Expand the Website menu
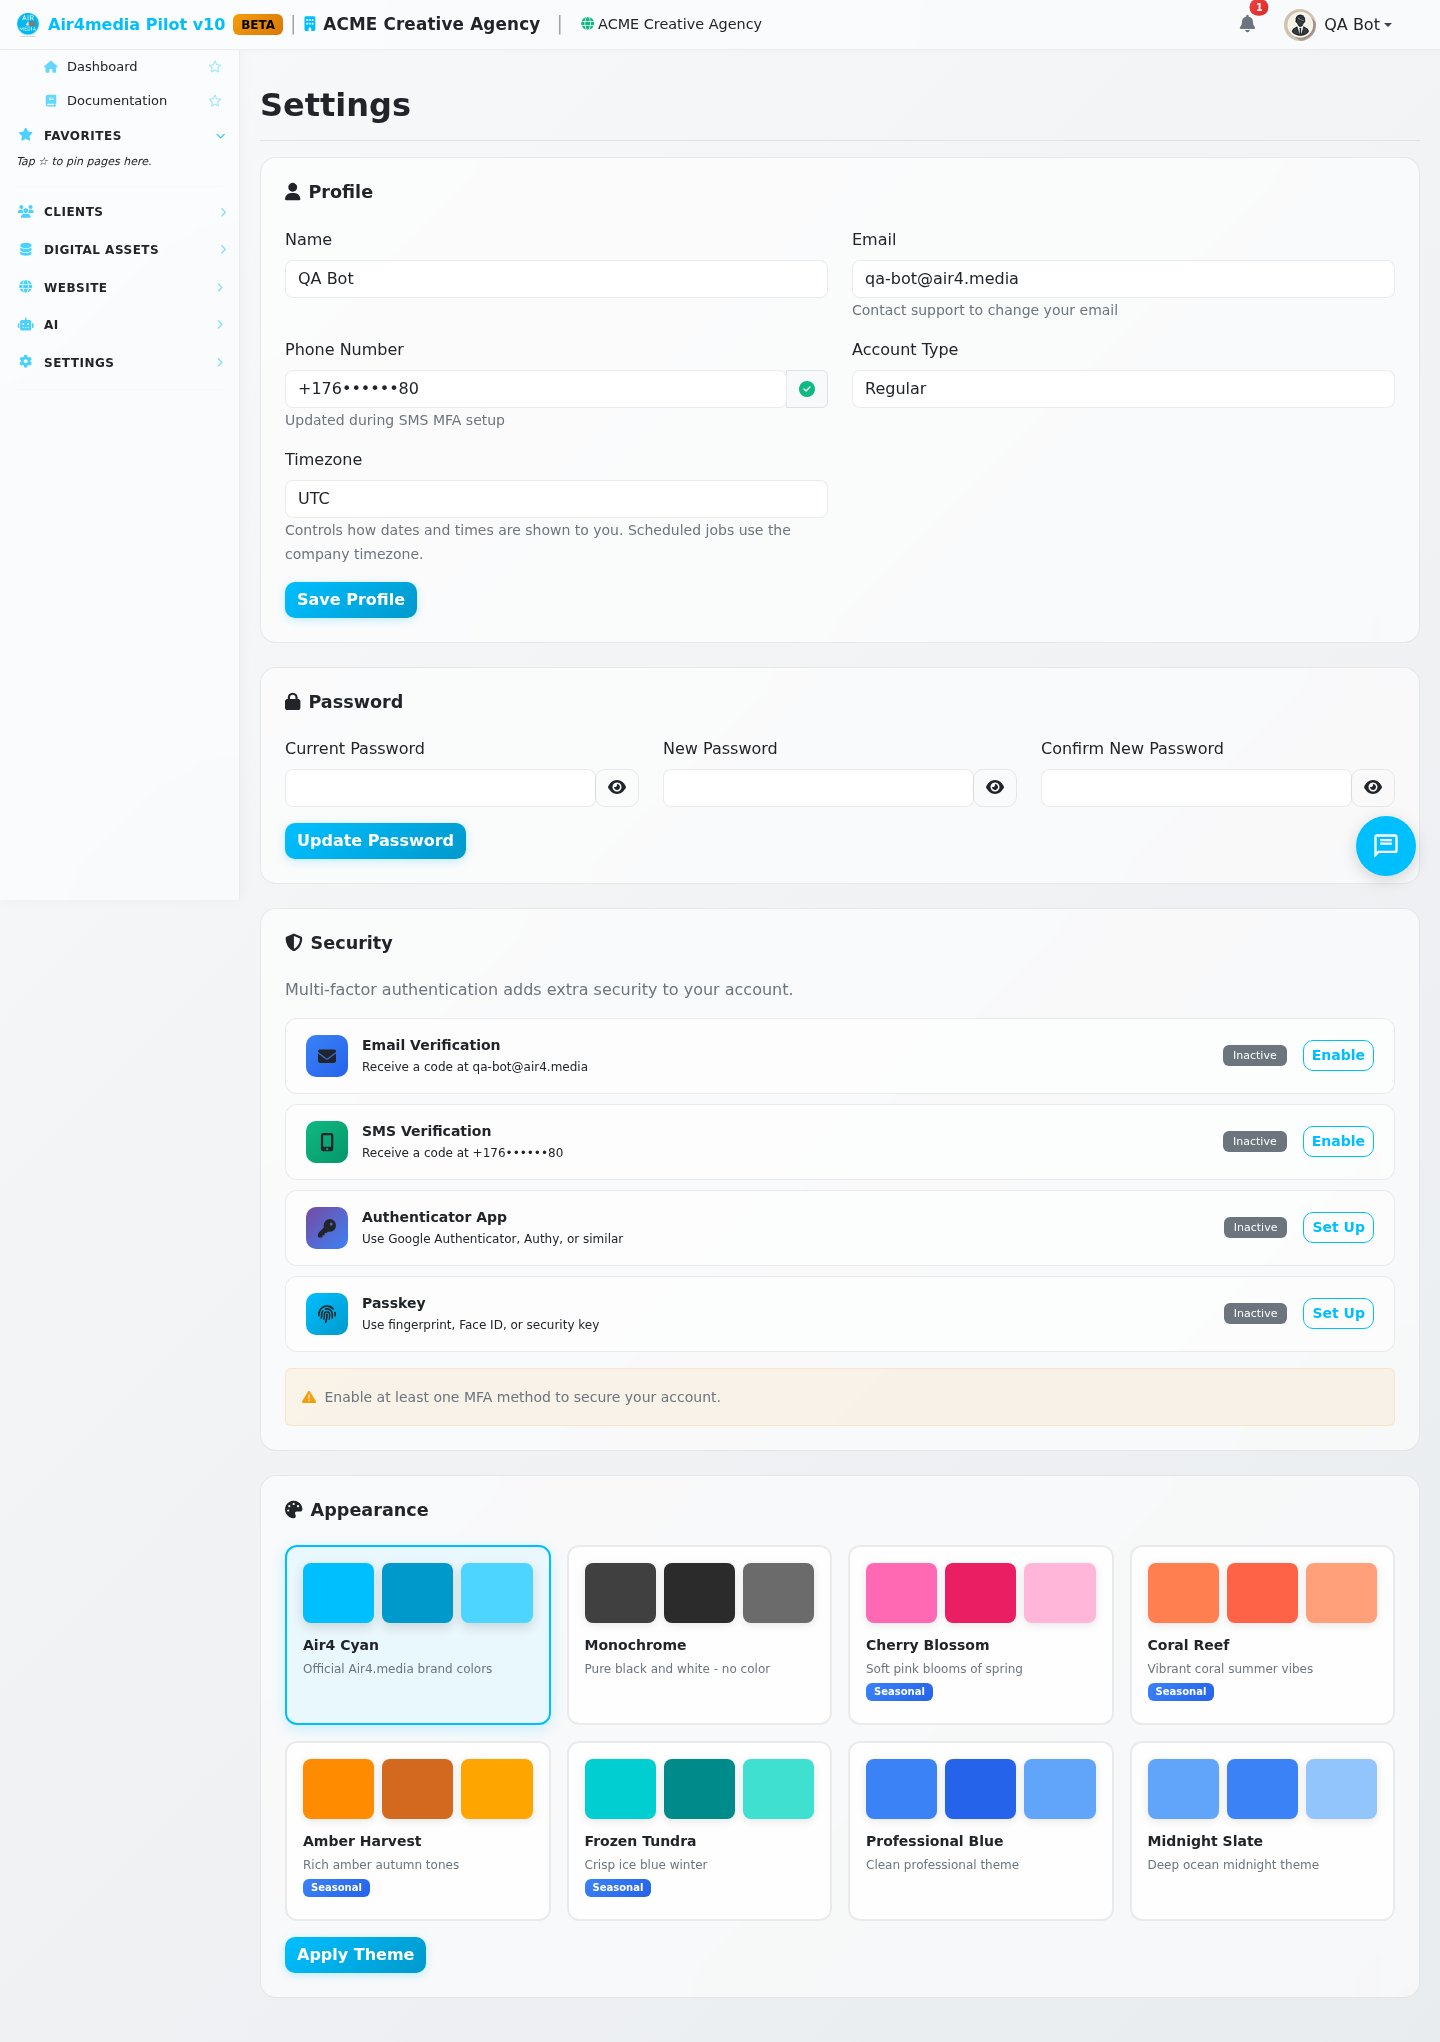Screen dimensions: 1440x2042 click(220, 288)
